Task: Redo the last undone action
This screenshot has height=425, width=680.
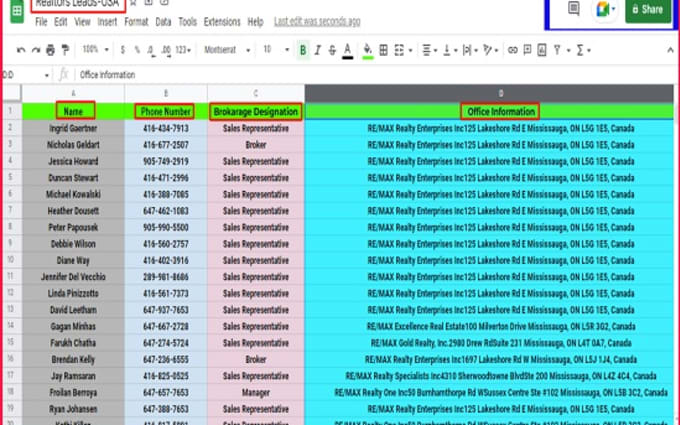Action: coord(36,50)
